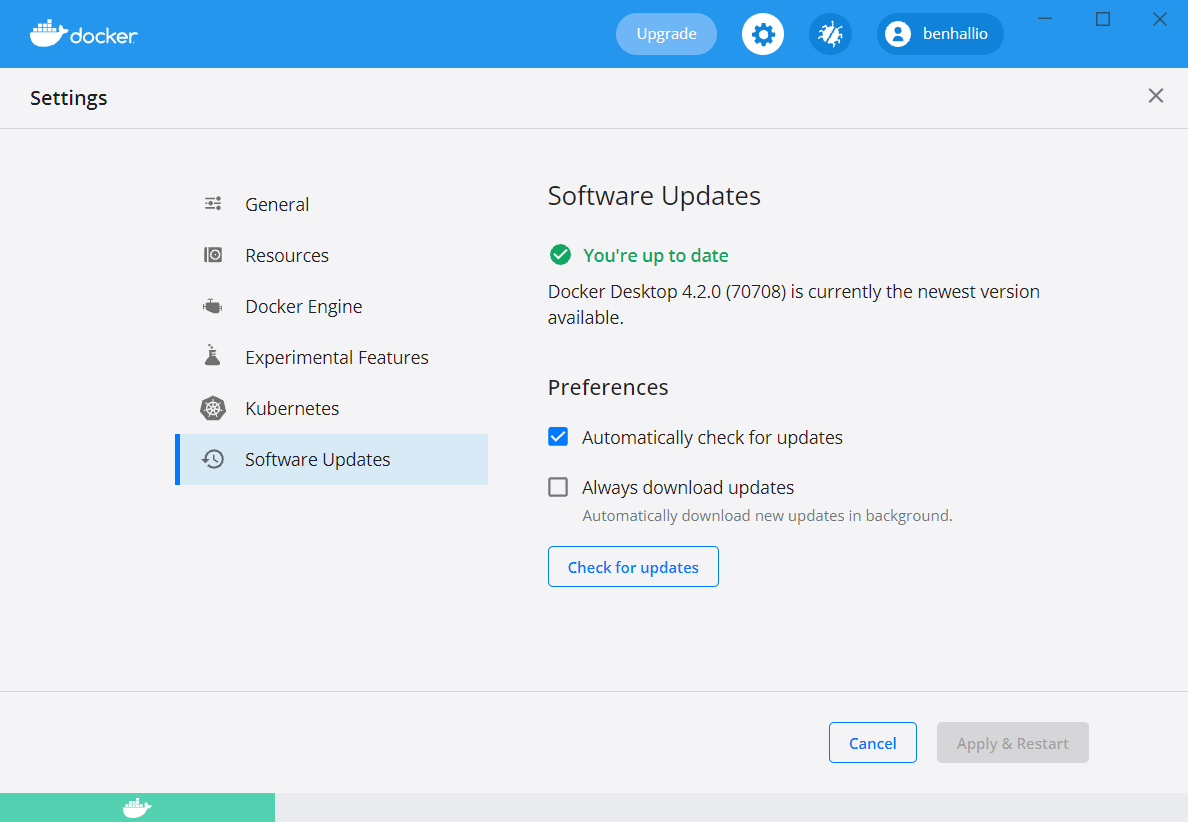Disable Automatically check for updates checkbox

(x=558, y=437)
